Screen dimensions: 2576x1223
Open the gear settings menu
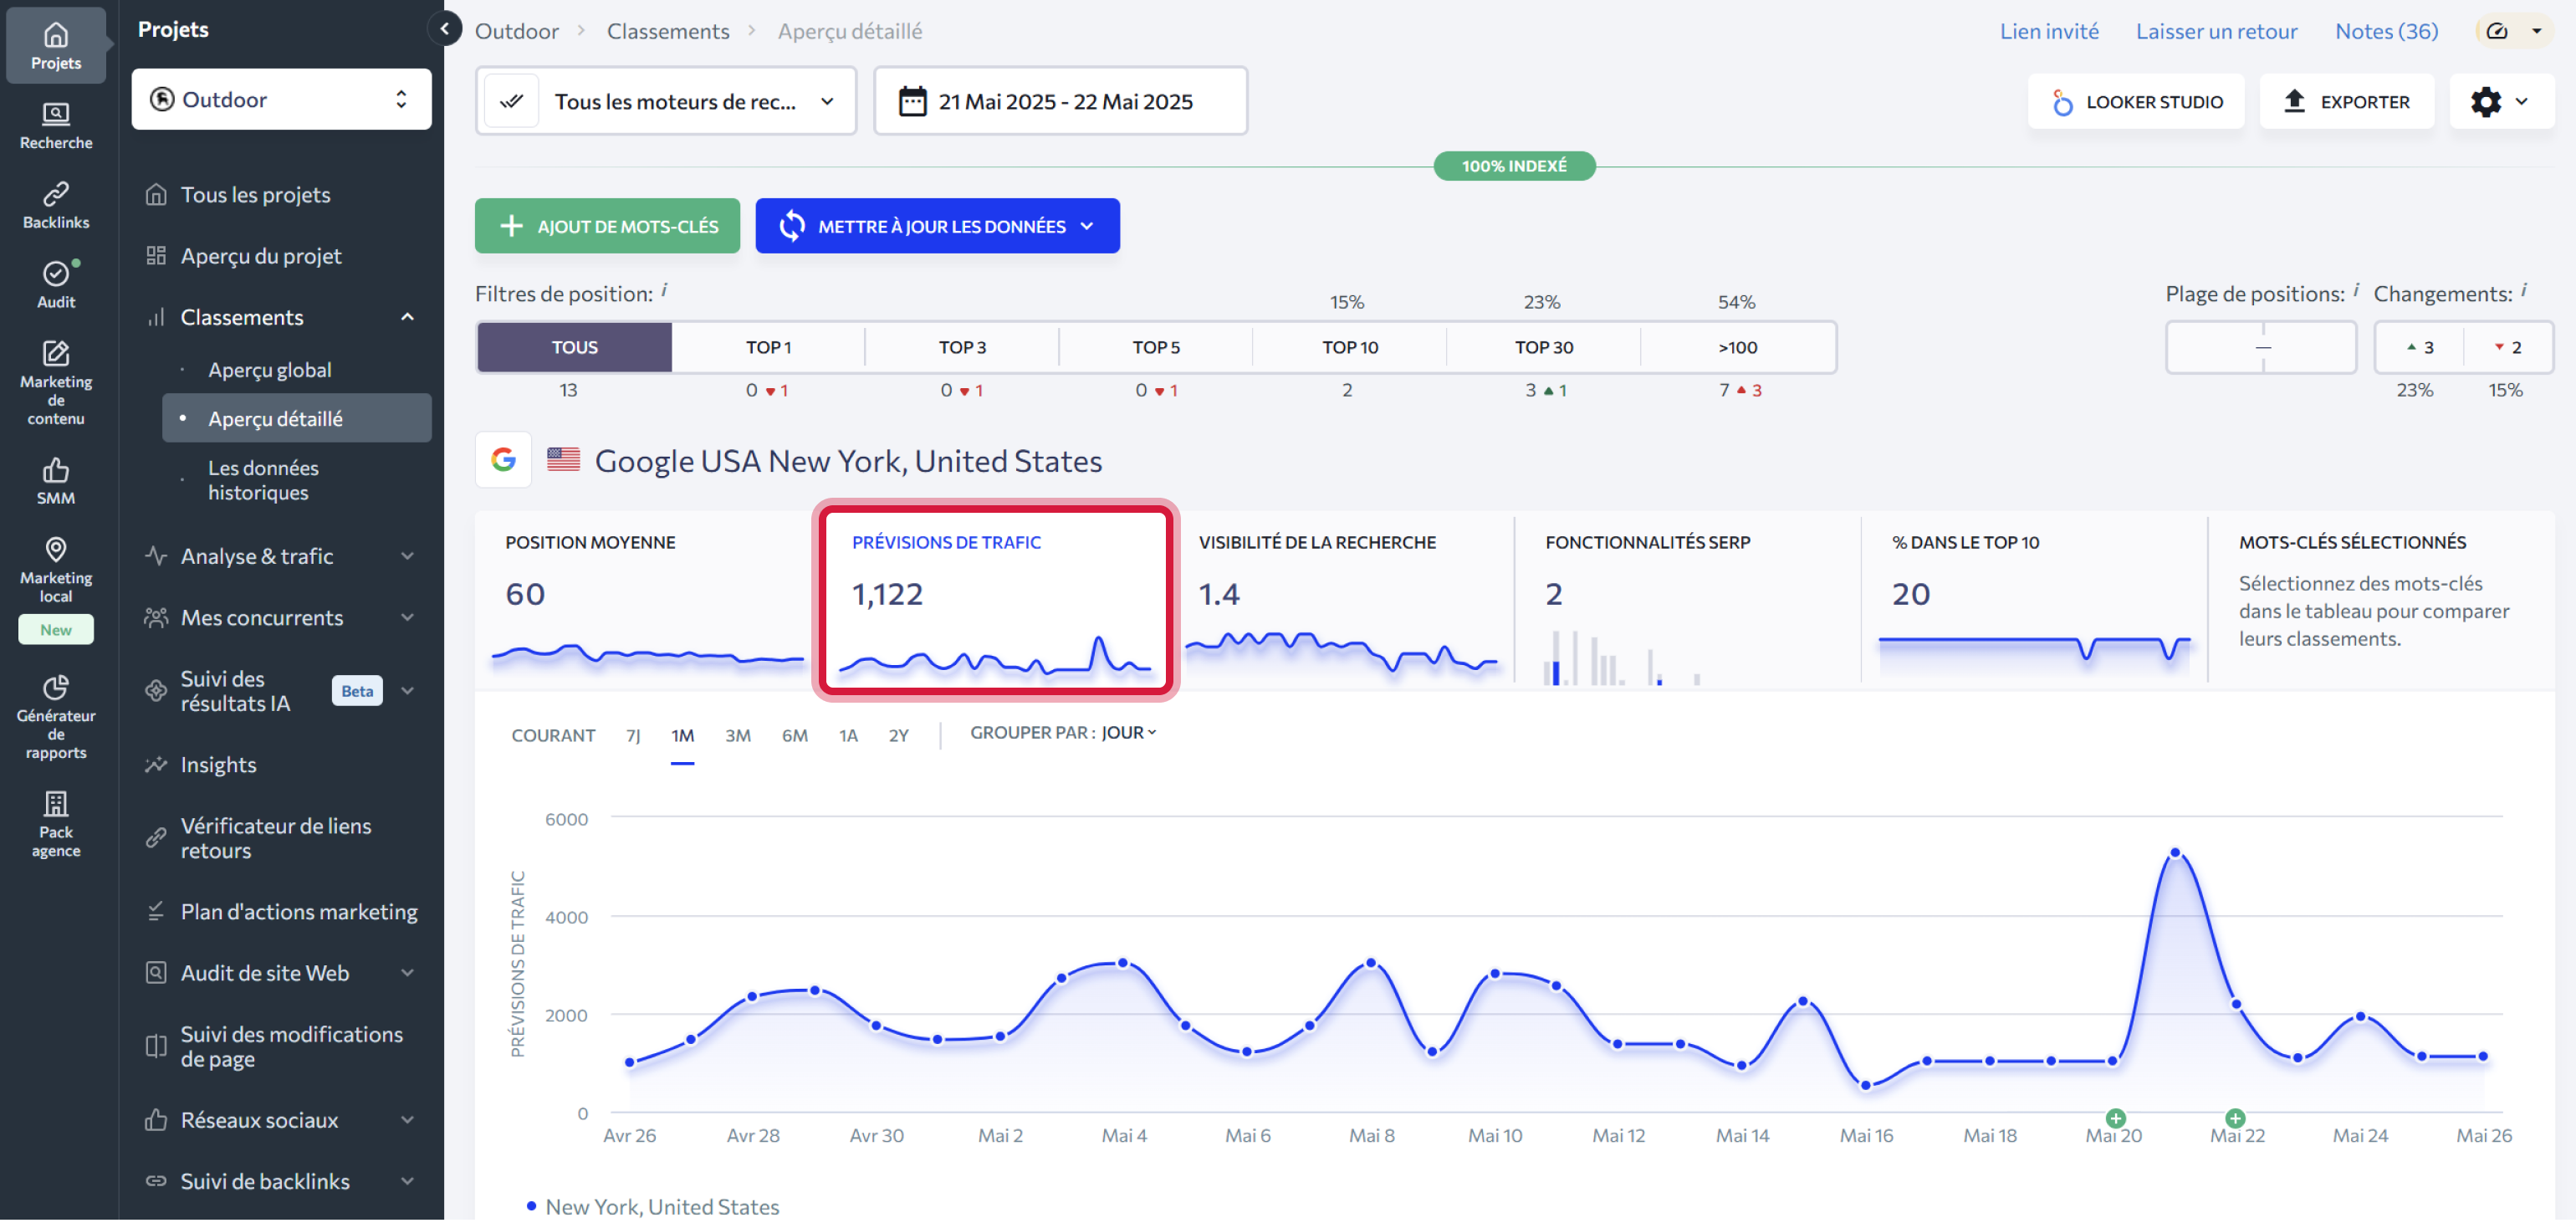[x=2501, y=101]
